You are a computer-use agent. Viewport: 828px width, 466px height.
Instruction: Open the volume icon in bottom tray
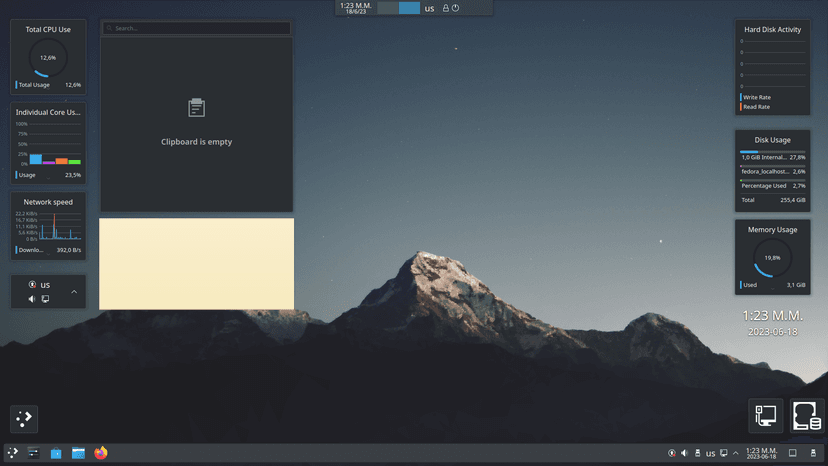coord(684,453)
